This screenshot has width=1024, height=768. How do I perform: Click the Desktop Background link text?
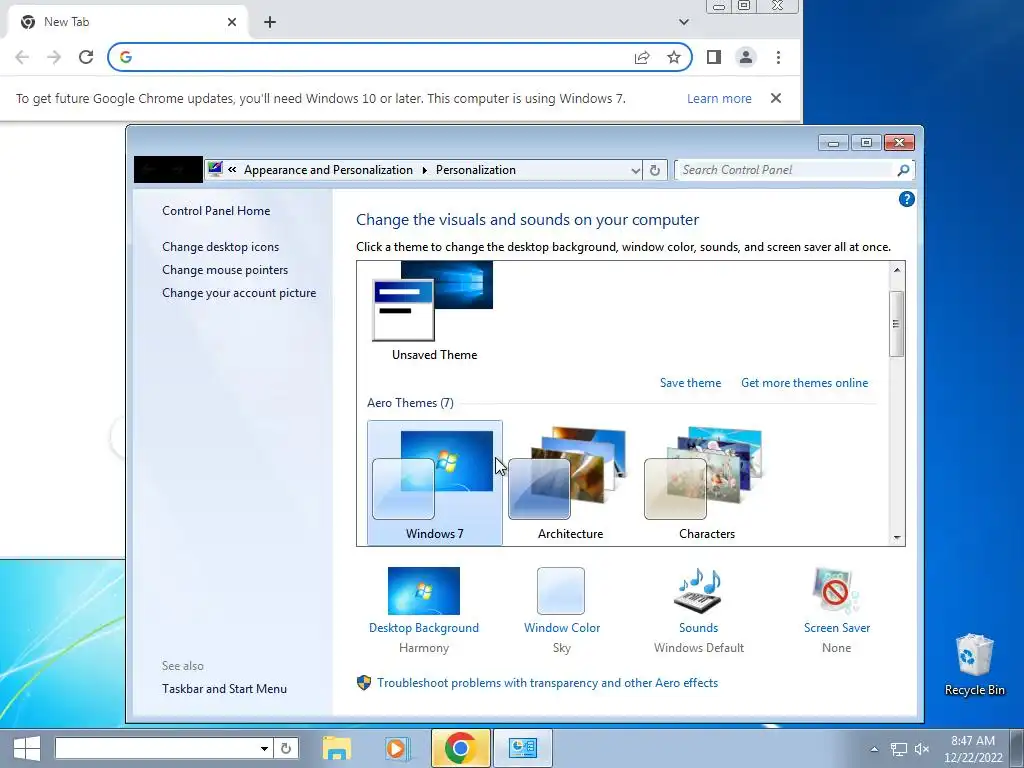tap(424, 628)
